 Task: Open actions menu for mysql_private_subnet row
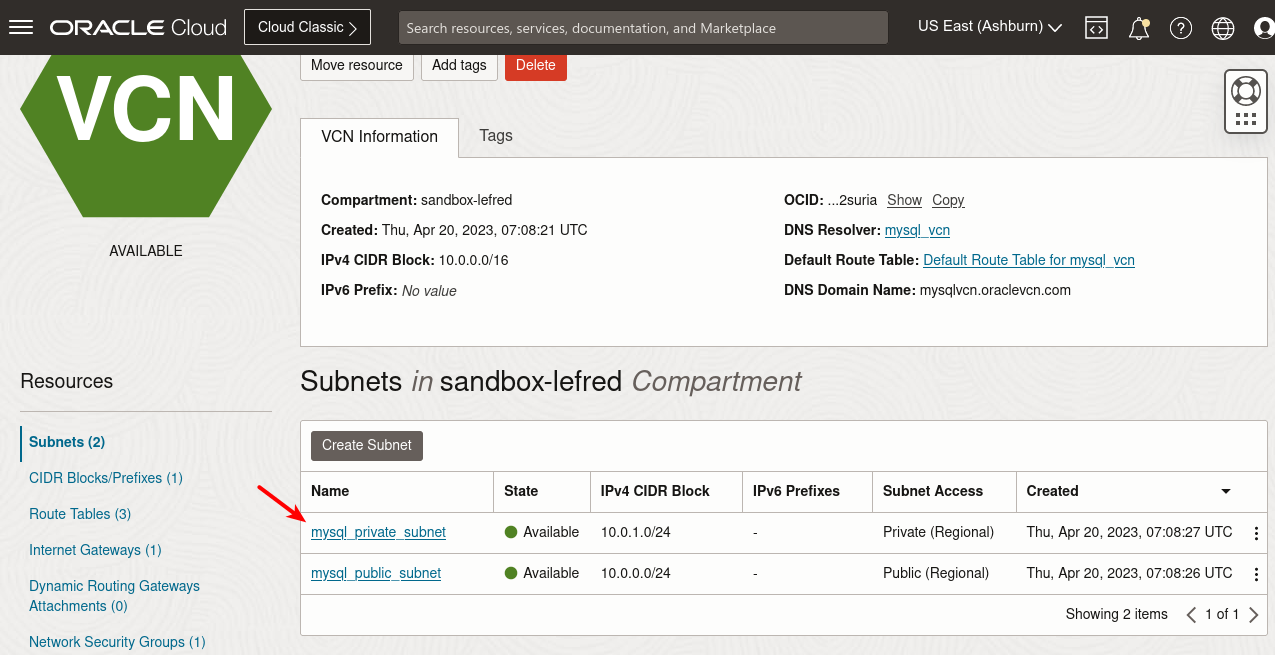pos(1257,533)
